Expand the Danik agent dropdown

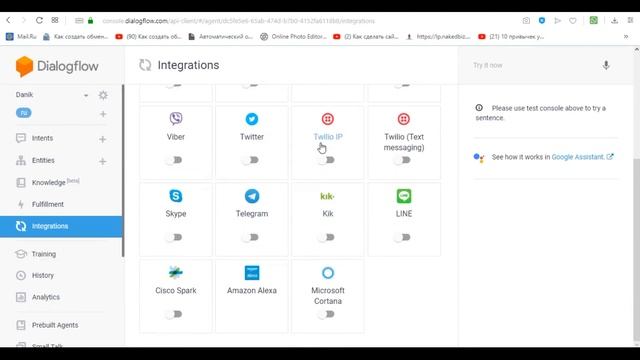86,96
